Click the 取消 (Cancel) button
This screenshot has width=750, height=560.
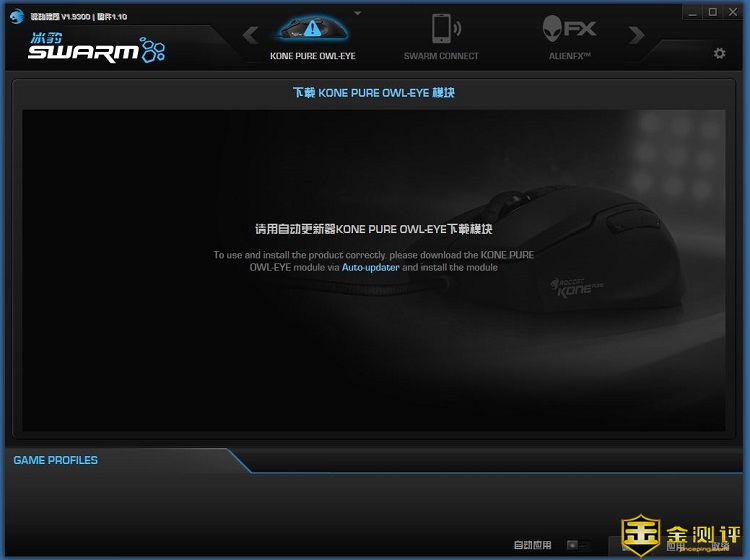click(720, 546)
